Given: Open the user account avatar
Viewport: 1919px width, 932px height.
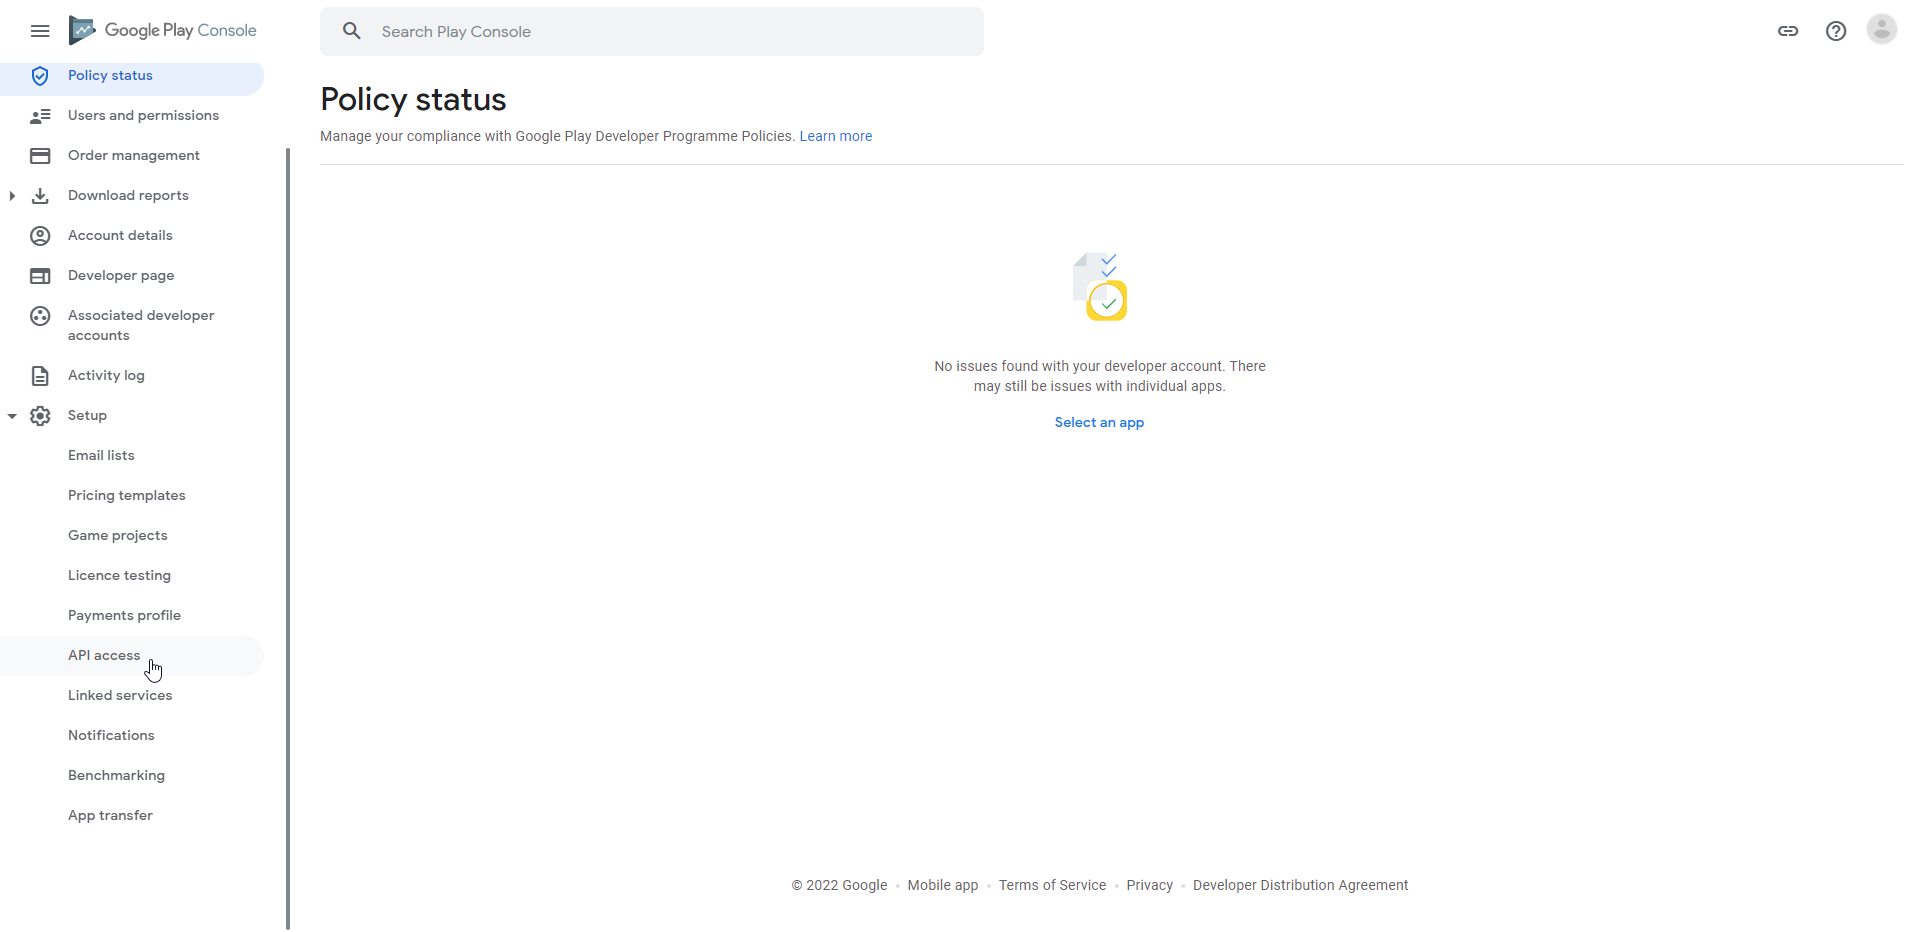Looking at the screenshot, I should point(1881,30).
